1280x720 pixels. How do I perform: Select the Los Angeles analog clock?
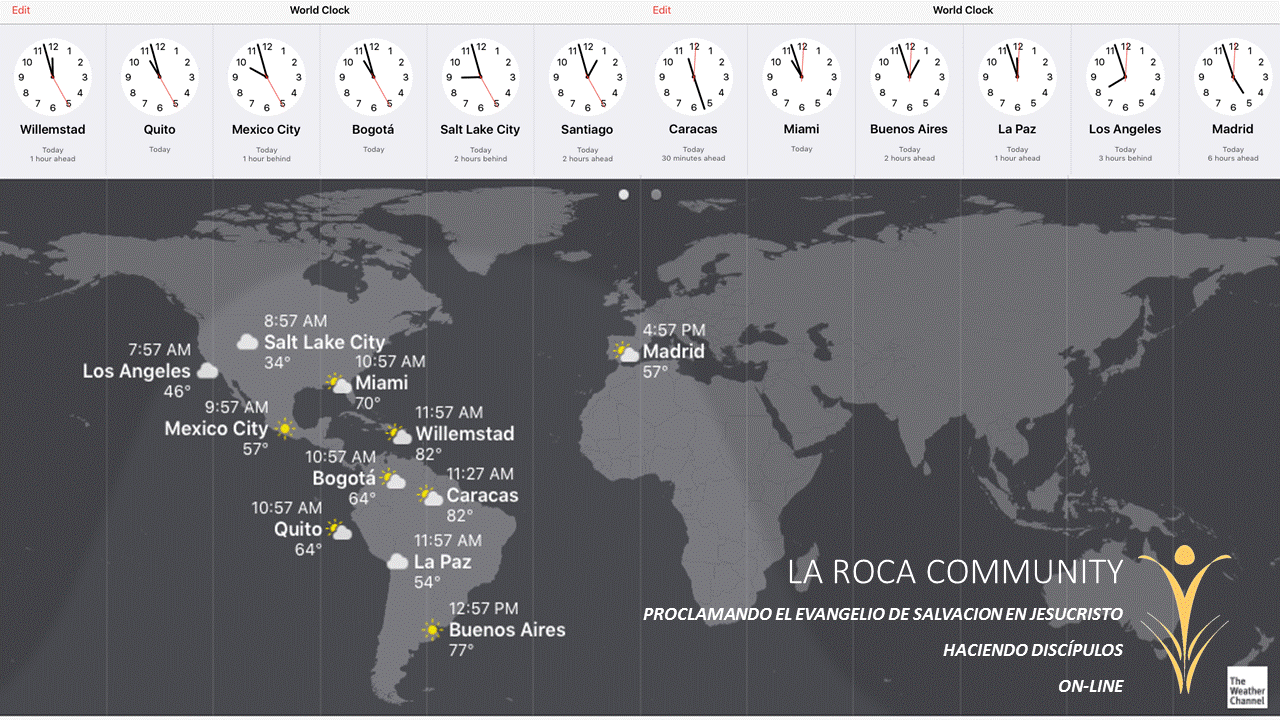1126,77
